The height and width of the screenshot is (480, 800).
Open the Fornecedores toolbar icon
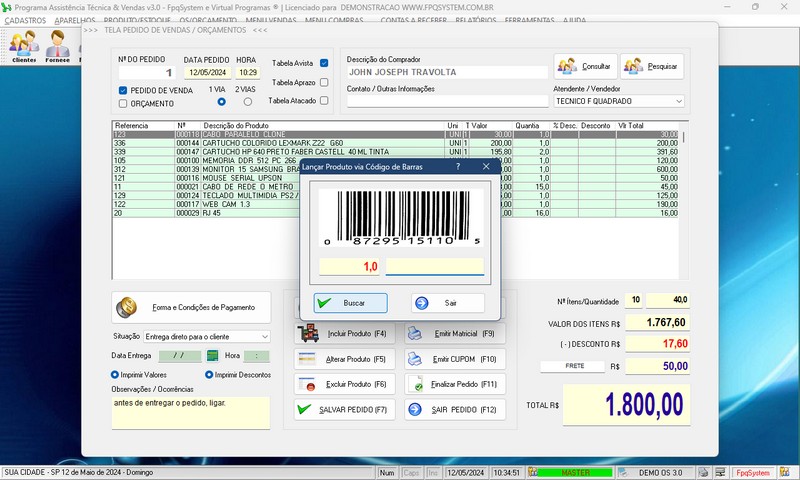(58, 46)
